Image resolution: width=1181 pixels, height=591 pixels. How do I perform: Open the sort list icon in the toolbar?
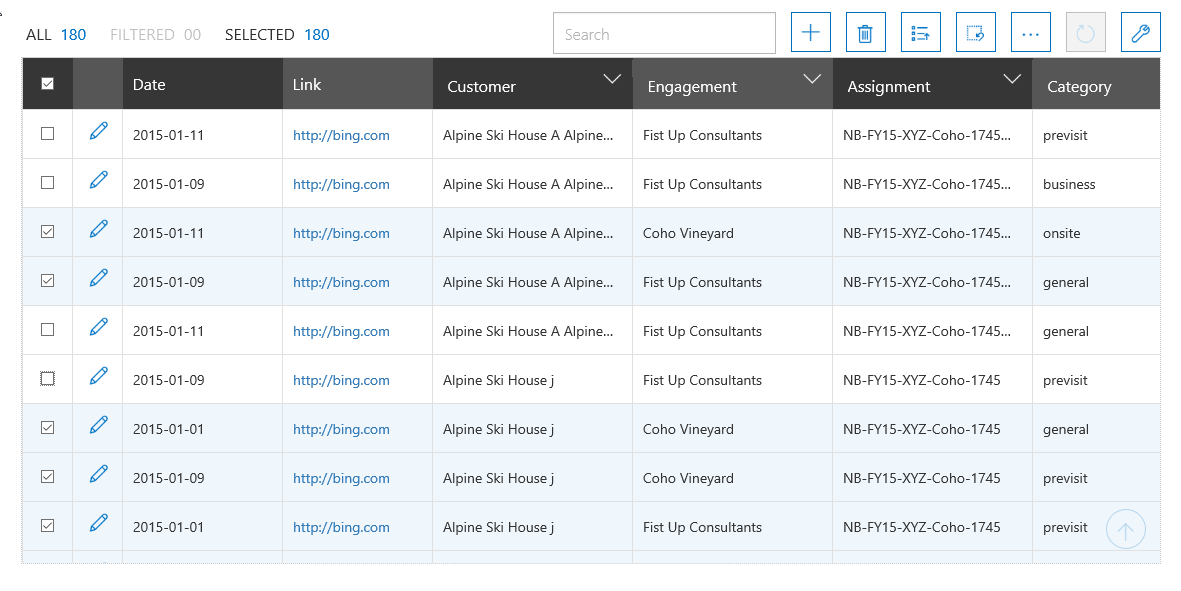click(920, 32)
